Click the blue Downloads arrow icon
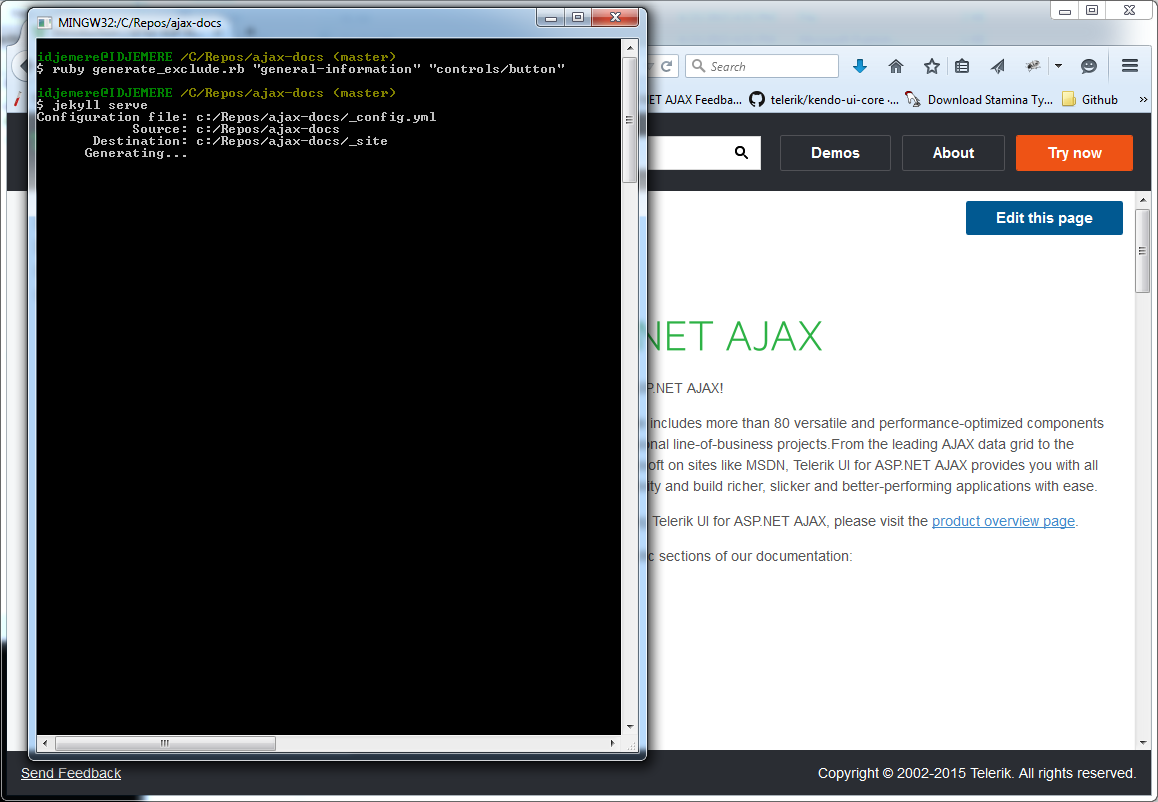 click(x=860, y=66)
